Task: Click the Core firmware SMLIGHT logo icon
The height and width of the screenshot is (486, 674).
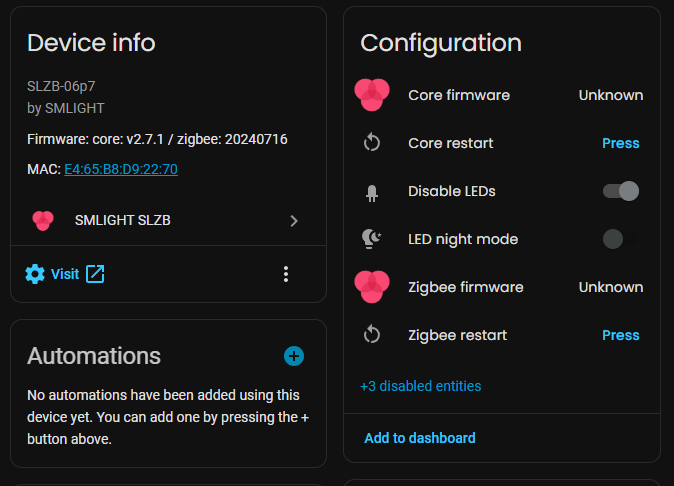Action: click(x=371, y=95)
